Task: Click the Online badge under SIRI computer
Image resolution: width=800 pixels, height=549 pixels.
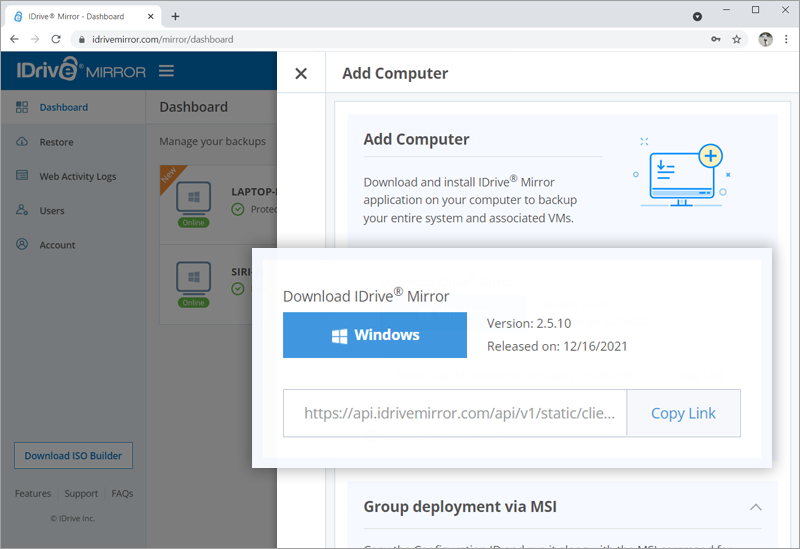Action: tap(193, 303)
